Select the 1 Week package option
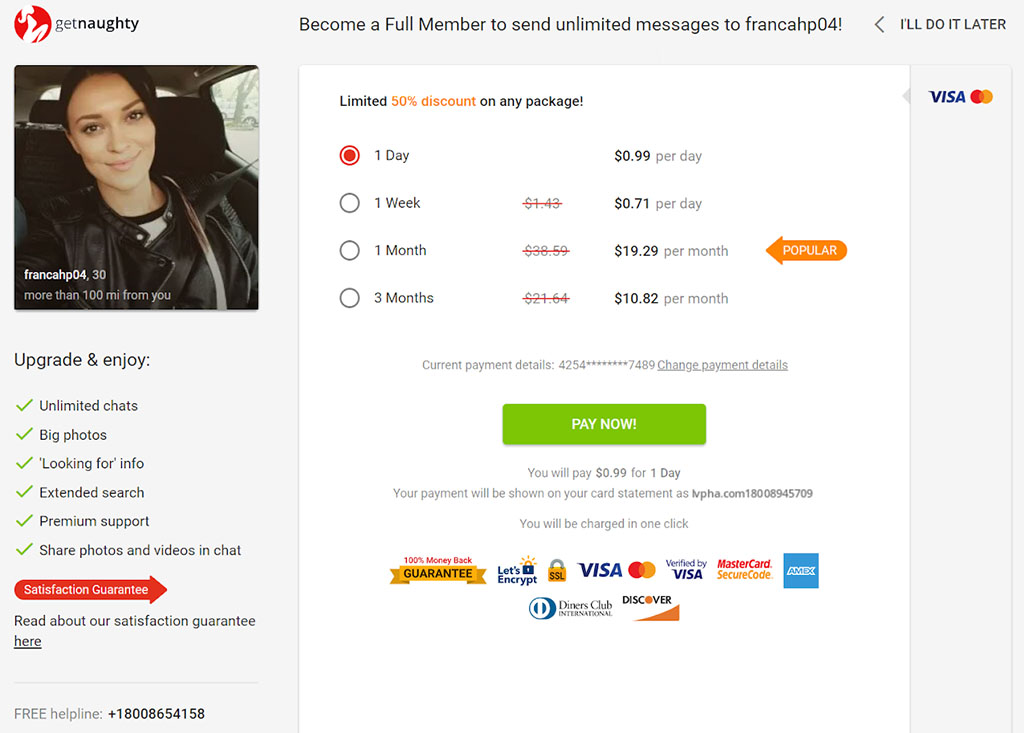Viewport: 1024px width, 733px height. (349, 203)
